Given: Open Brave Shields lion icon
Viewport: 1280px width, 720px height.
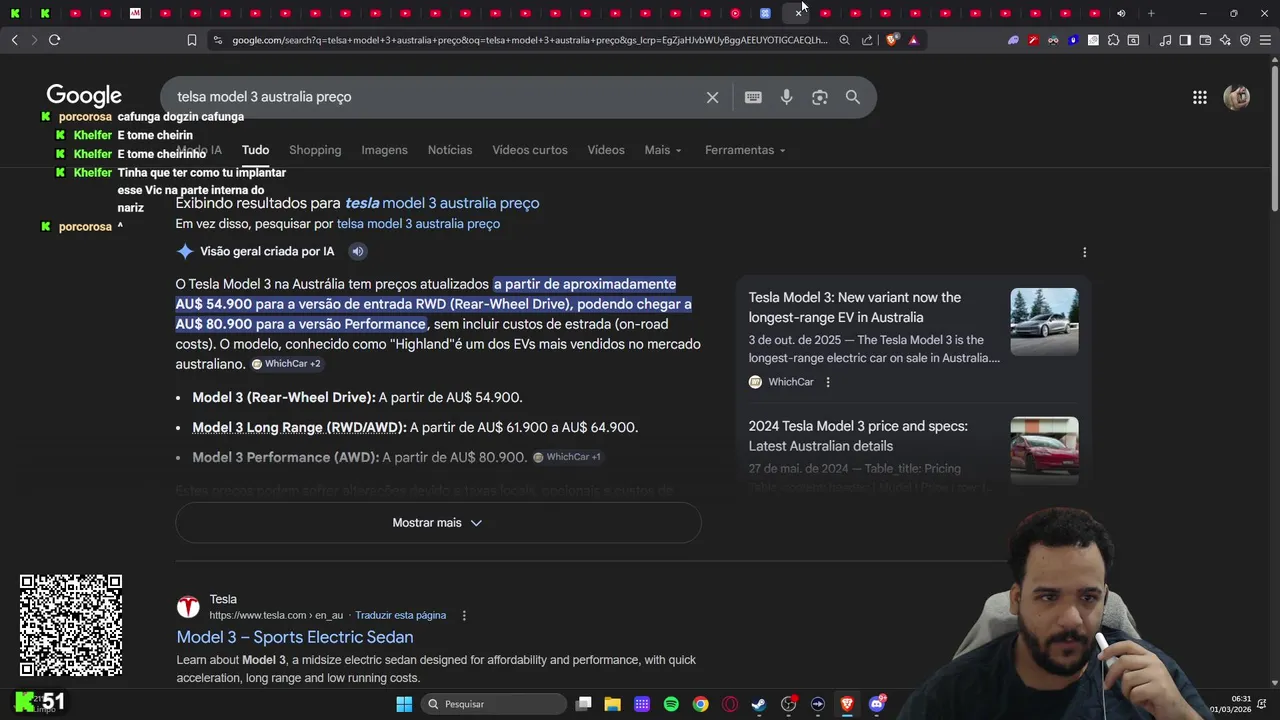Looking at the screenshot, I should pyautogui.click(x=892, y=40).
